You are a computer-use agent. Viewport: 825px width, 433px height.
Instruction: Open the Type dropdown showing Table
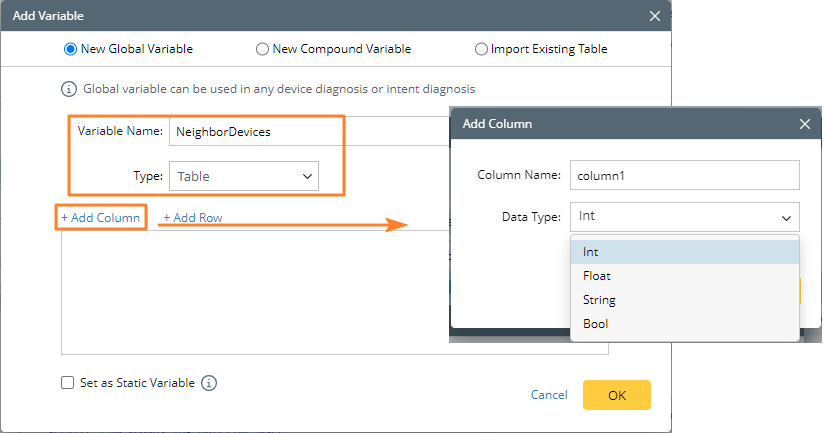coord(244,176)
